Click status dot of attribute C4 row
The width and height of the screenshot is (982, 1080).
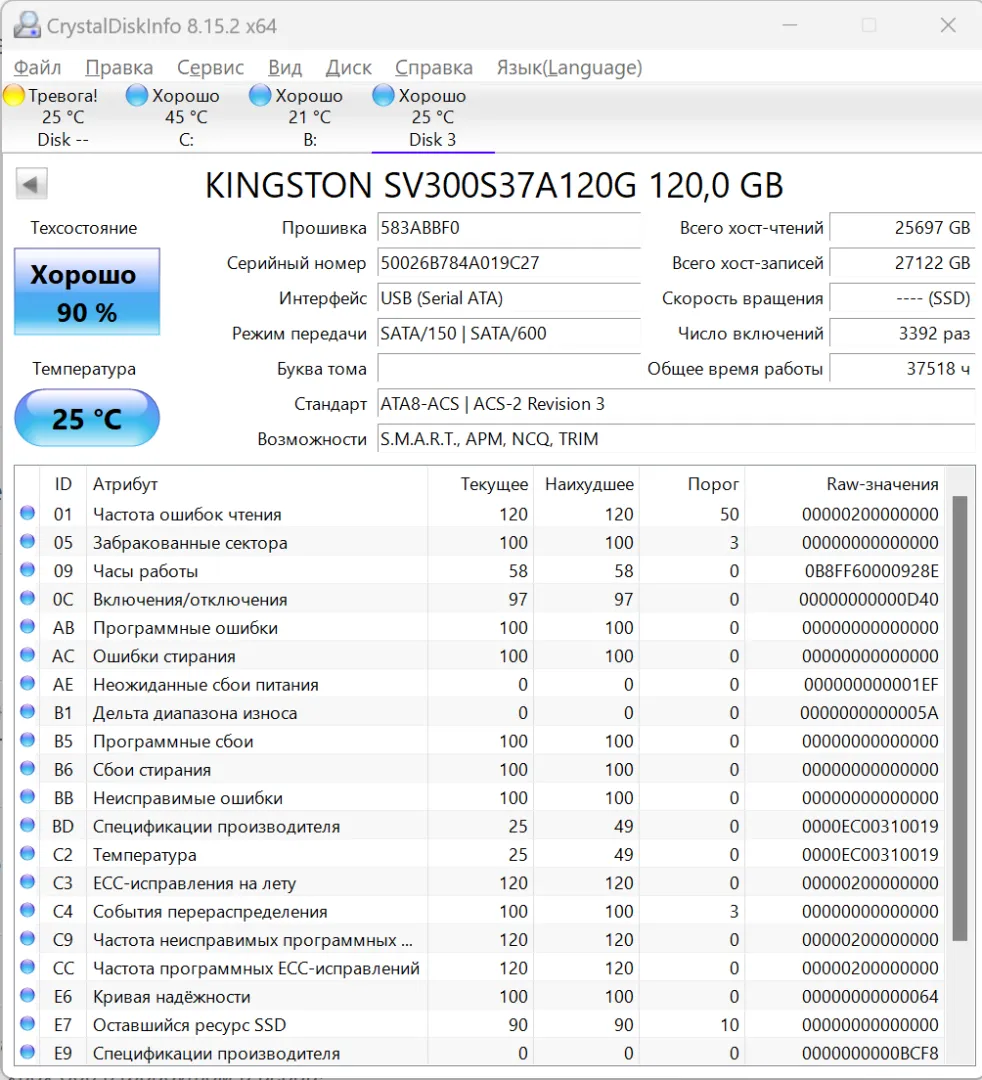point(28,910)
